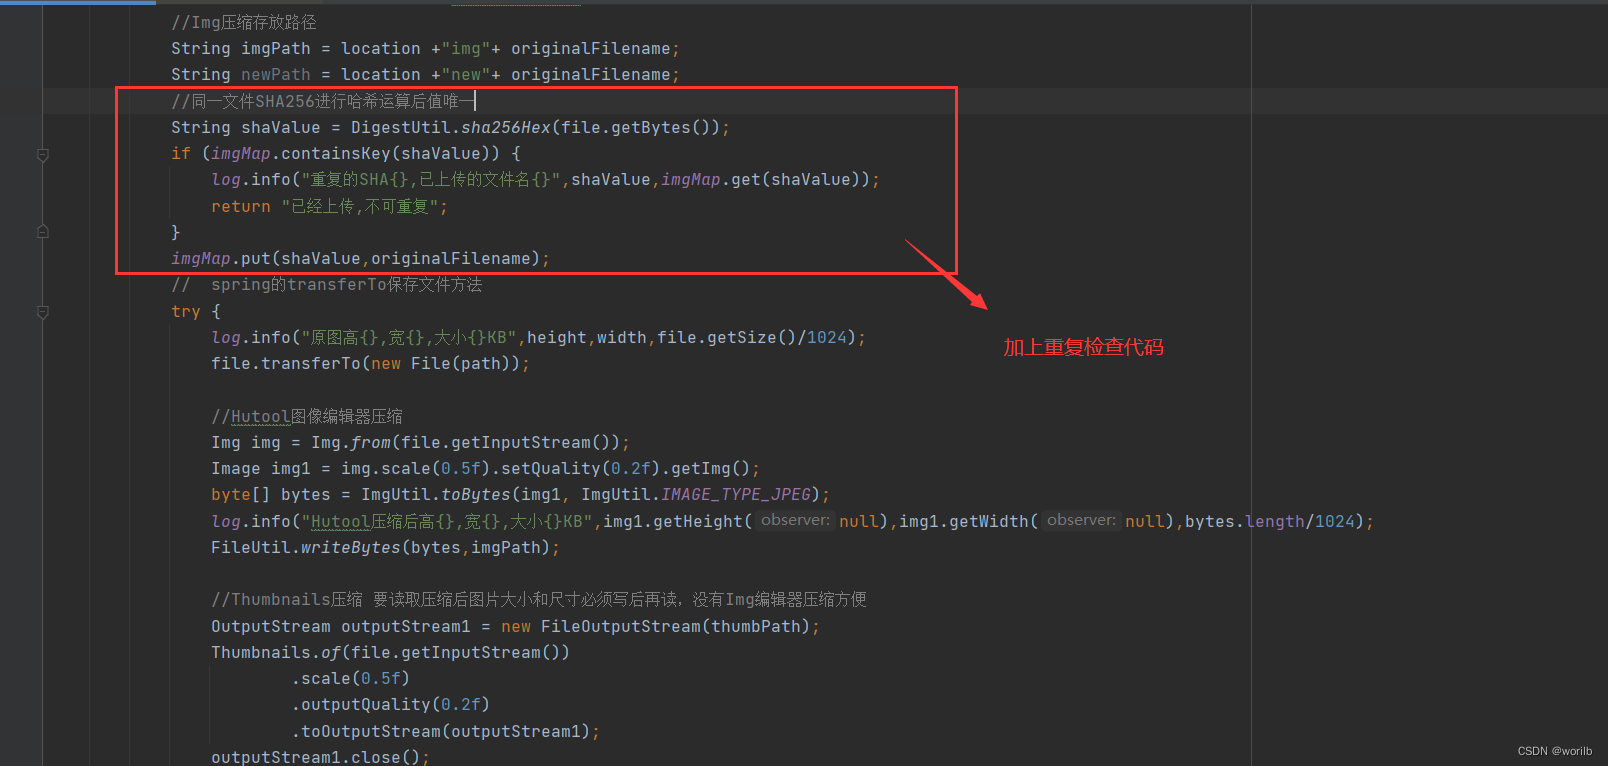The image size is (1608, 766).
Task: Click the '原图高' log.info line
Action: coord(538,337)
